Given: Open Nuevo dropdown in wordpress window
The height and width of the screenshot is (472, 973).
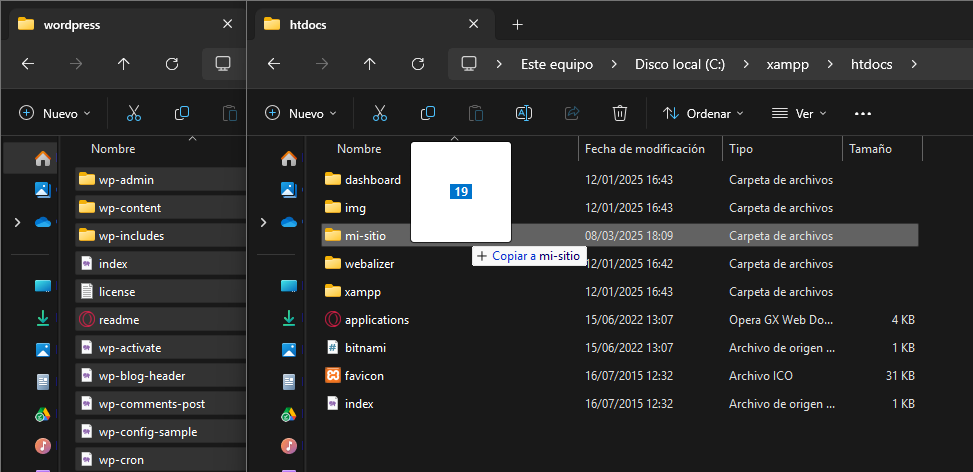Looking at the screenshot, I should click(55, 114).
